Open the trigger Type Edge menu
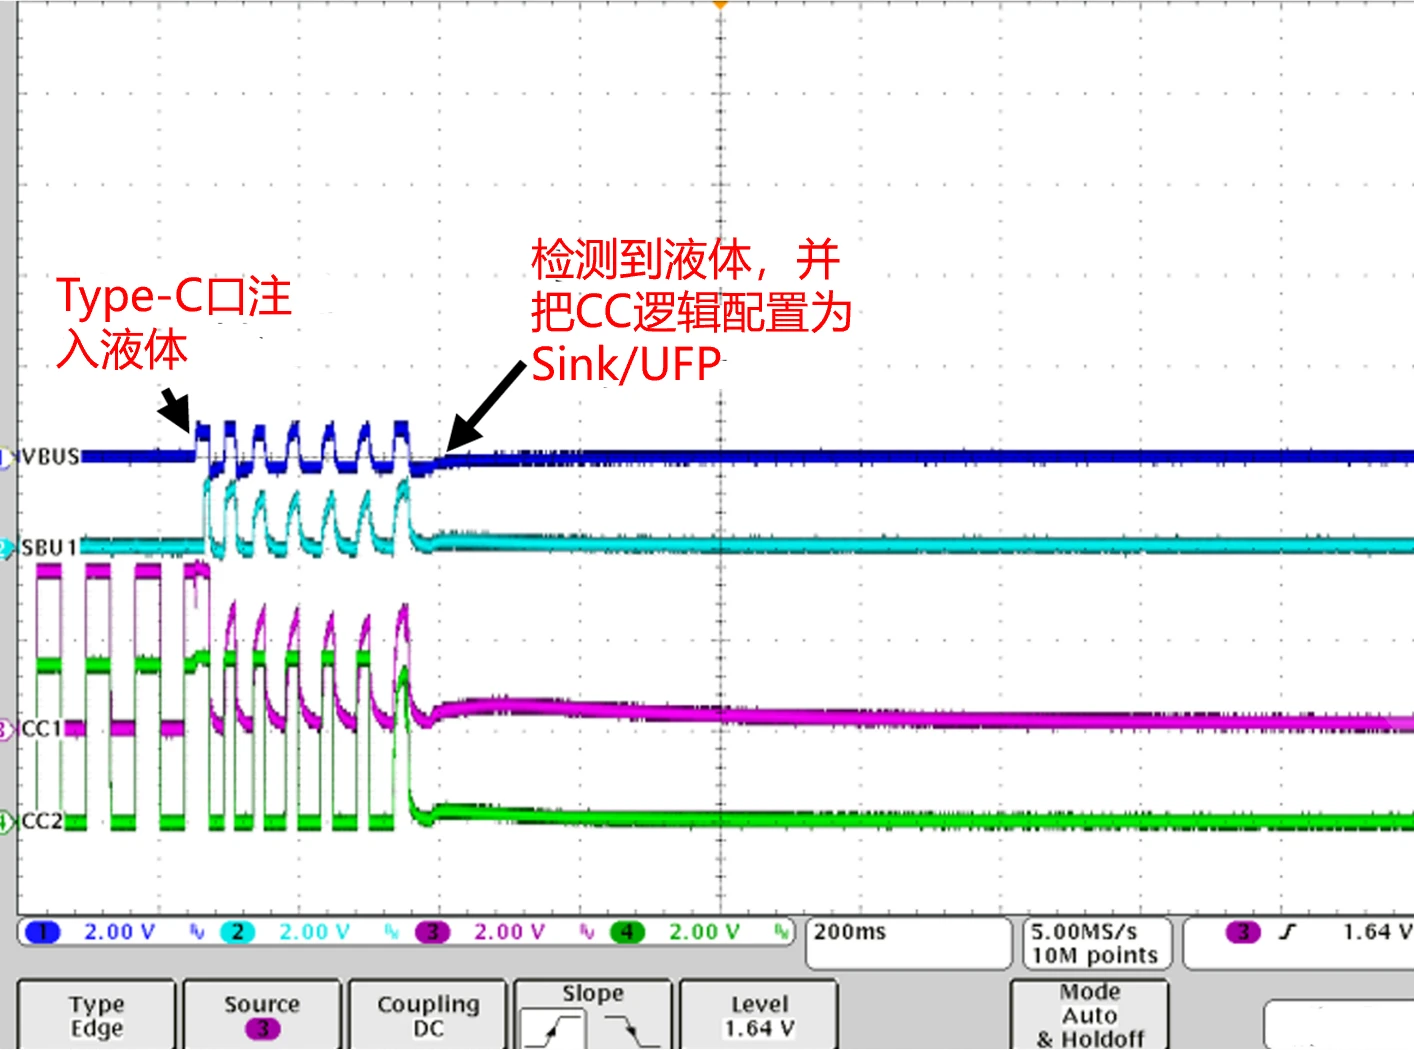The height and width of the screenshot is (1050, 1414). point(96,1016)
